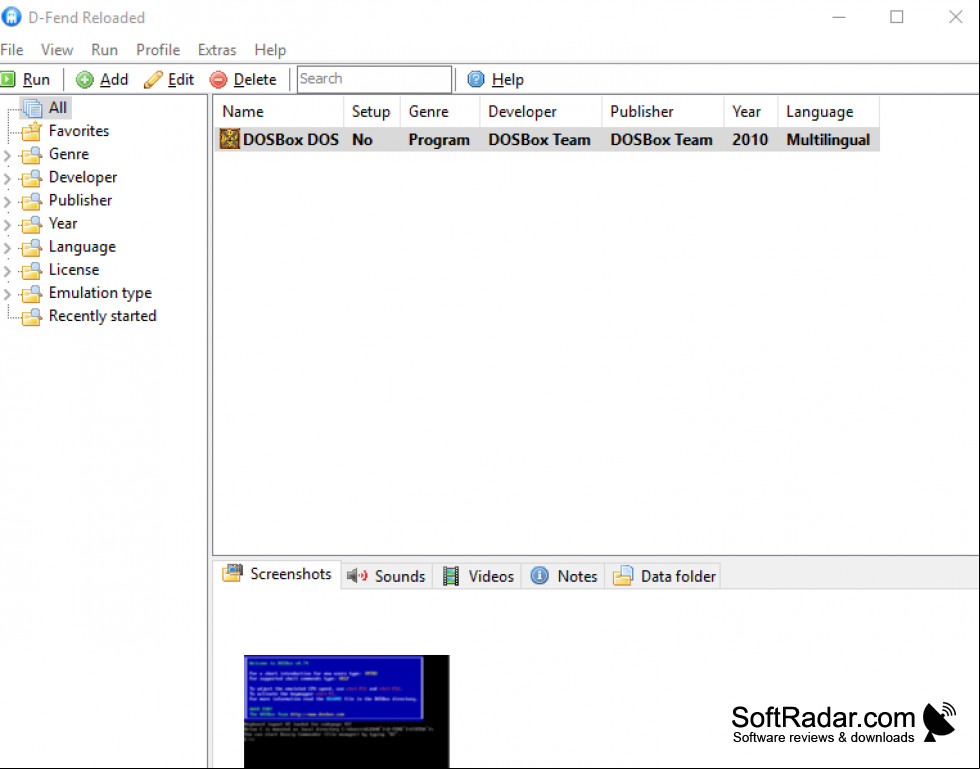The image size is (980, 769).
Task: Switch to the Videos tab
Action: coord(479,576)
